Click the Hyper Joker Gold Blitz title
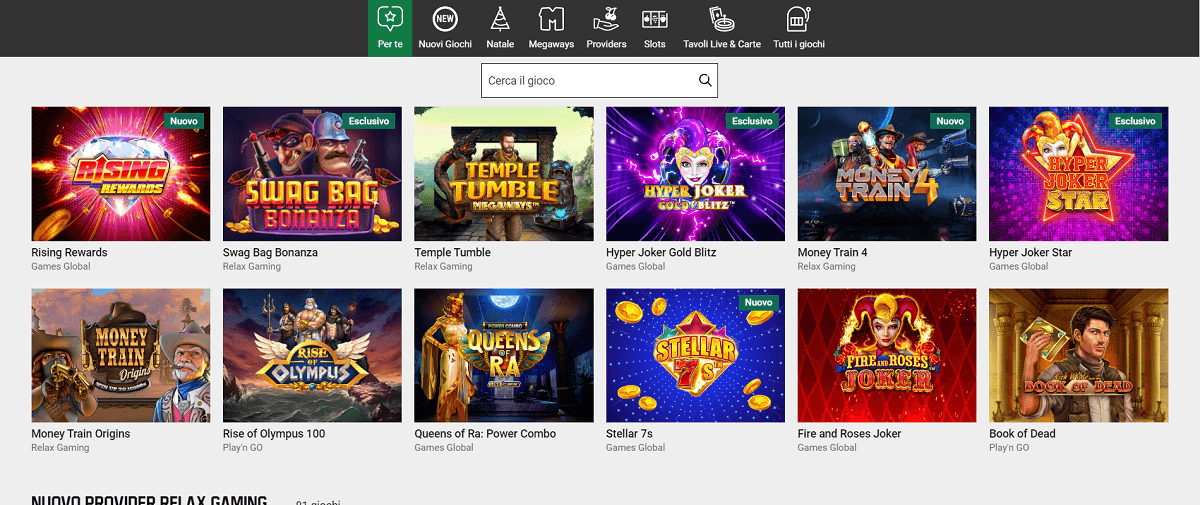 pos(661,253)
